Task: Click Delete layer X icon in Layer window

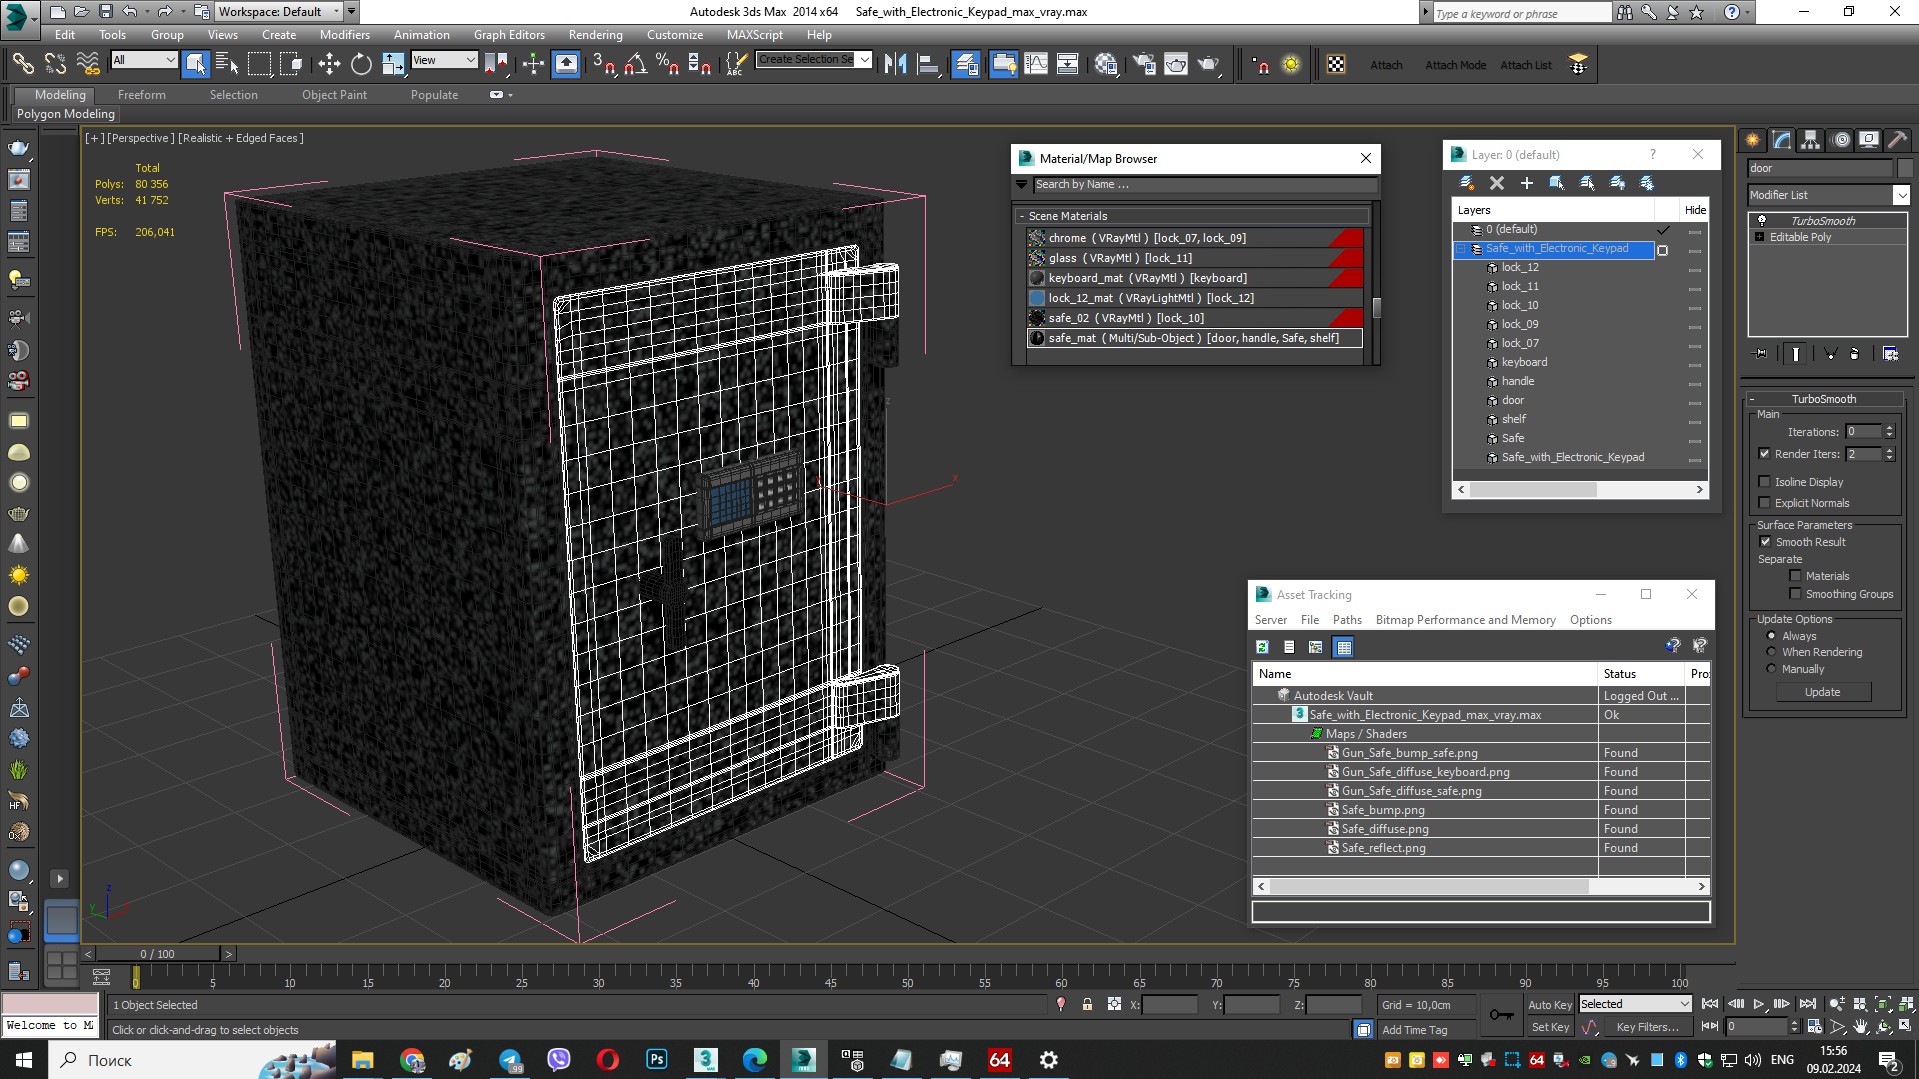Action: pyautogui.click(x=1497, y=183)
